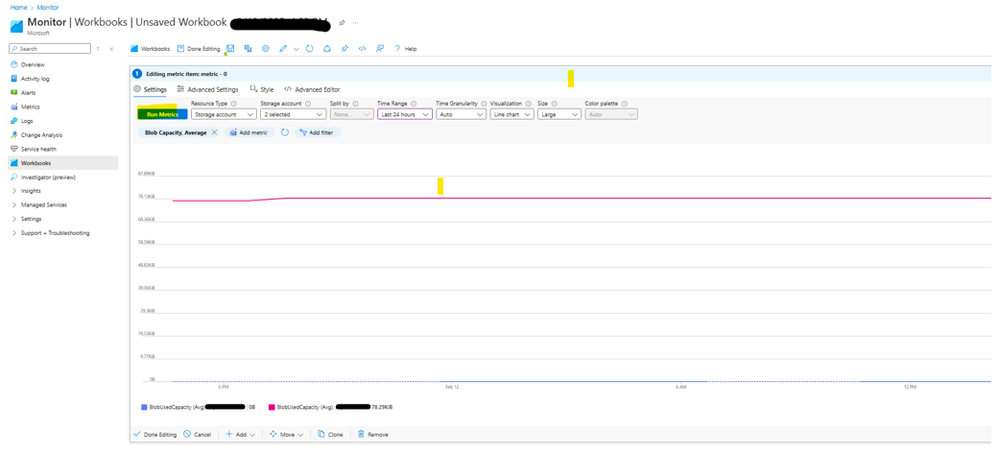Open workbook settings gear in toolbar
The height and width of the screenshot is (453, 999).
pos(266,48)
